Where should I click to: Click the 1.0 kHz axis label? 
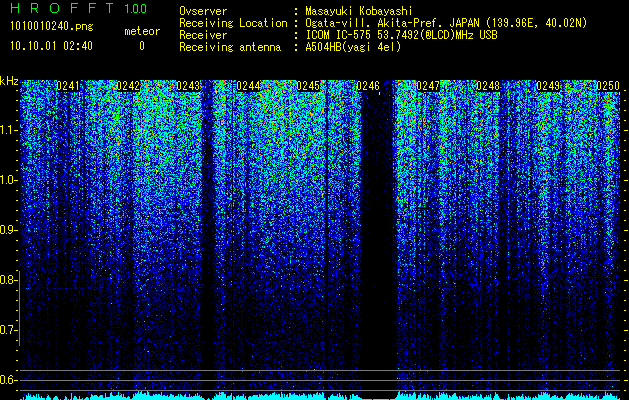7,180
